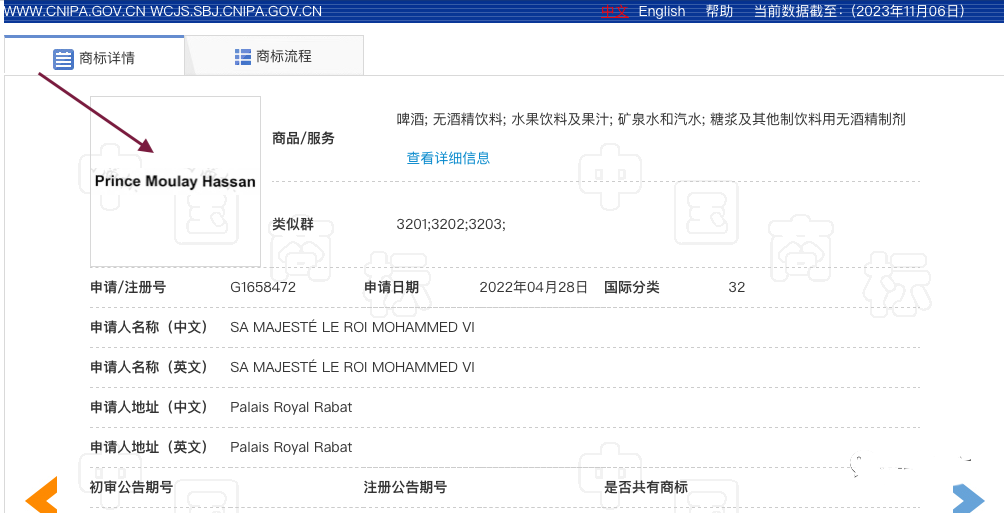The image size is (1004, 513).
Task: Select English address Palais Royal Rabat
Action: (291, 446)
